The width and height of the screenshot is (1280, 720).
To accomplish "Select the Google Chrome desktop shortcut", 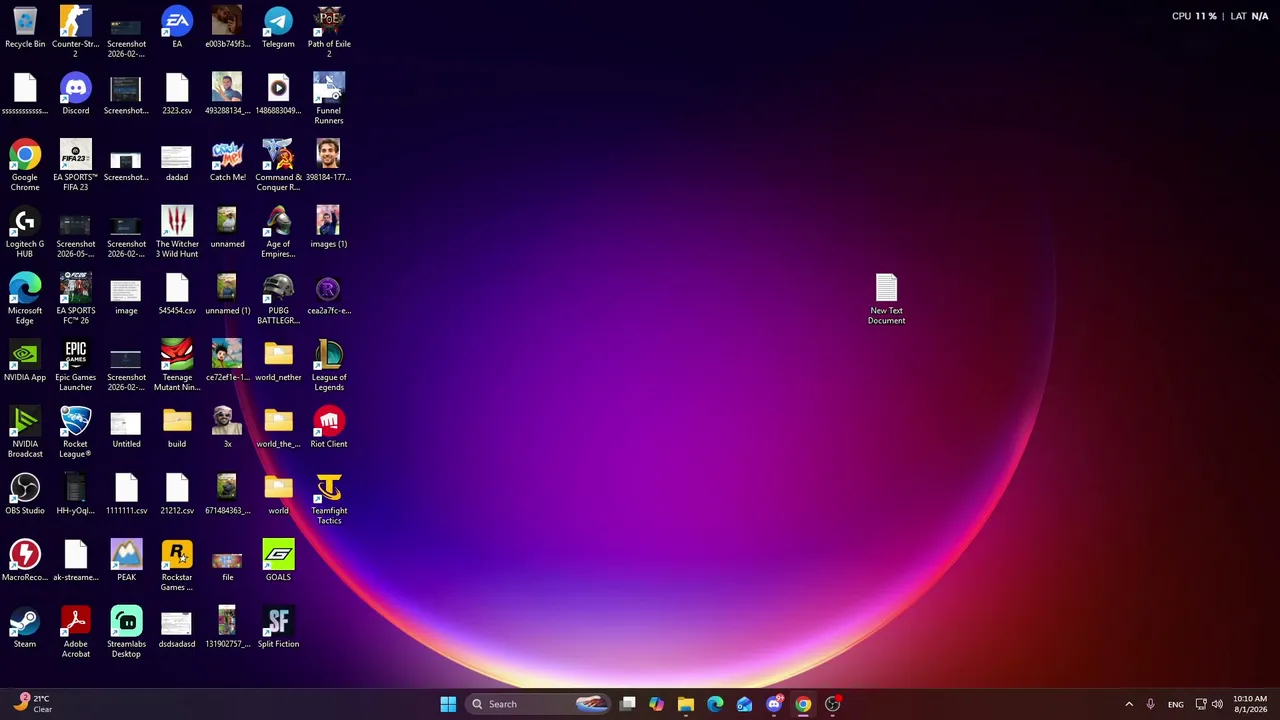I will [25, 166].
